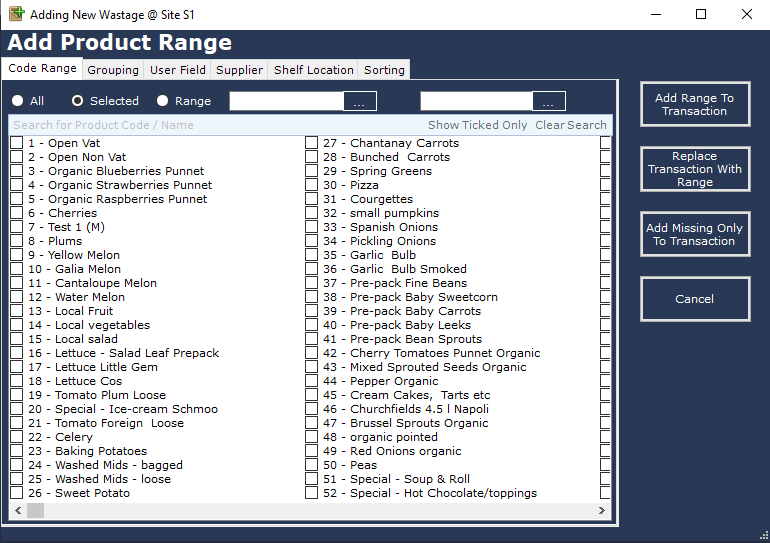Click Add Missing Only To Transaction
Screen dimensions: 770x543
click(695, 234)
